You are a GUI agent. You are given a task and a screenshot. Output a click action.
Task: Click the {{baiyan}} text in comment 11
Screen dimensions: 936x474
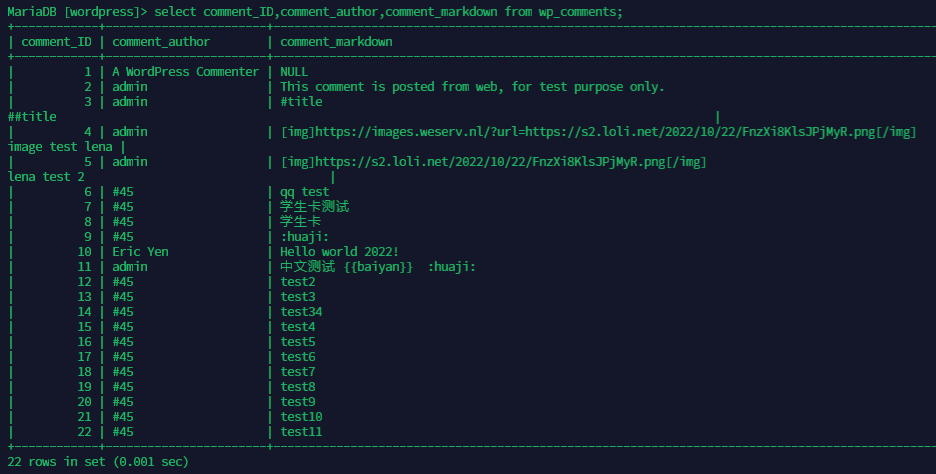point(378,267)
